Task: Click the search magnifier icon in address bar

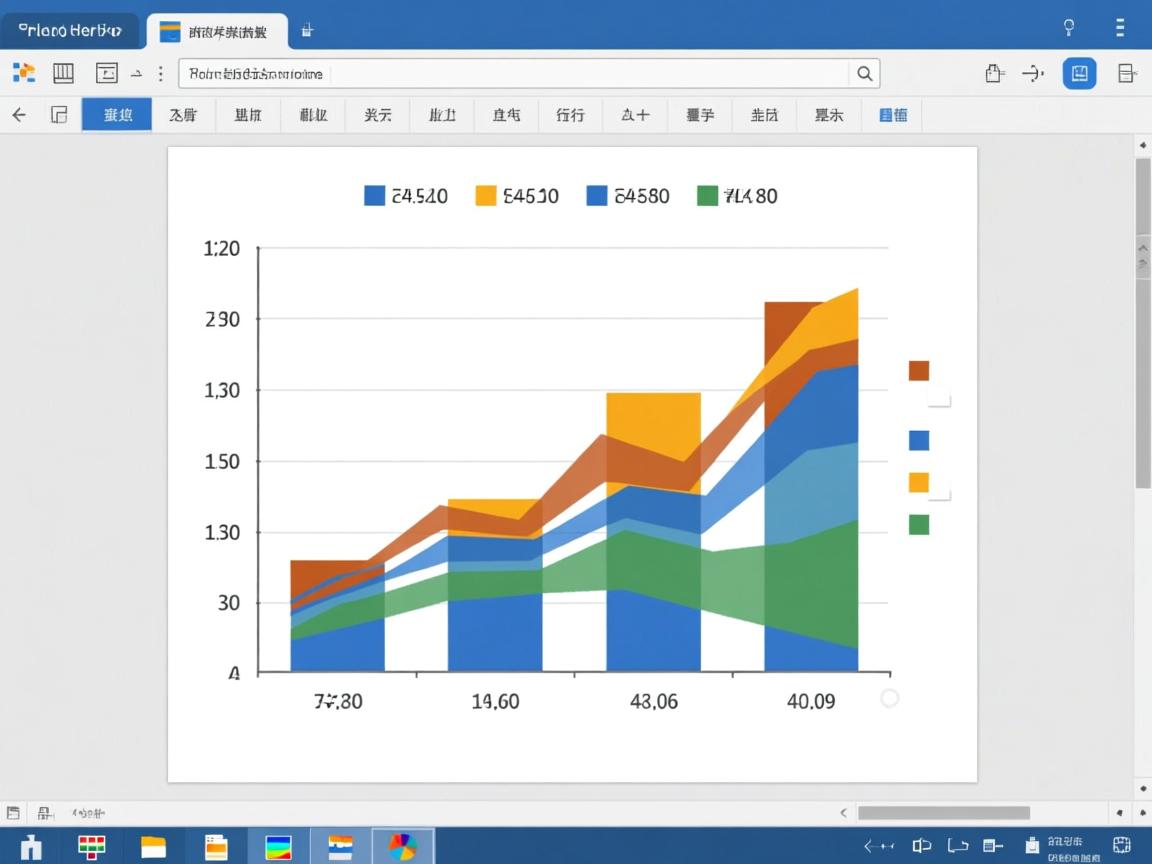Action: click(864, 73)
